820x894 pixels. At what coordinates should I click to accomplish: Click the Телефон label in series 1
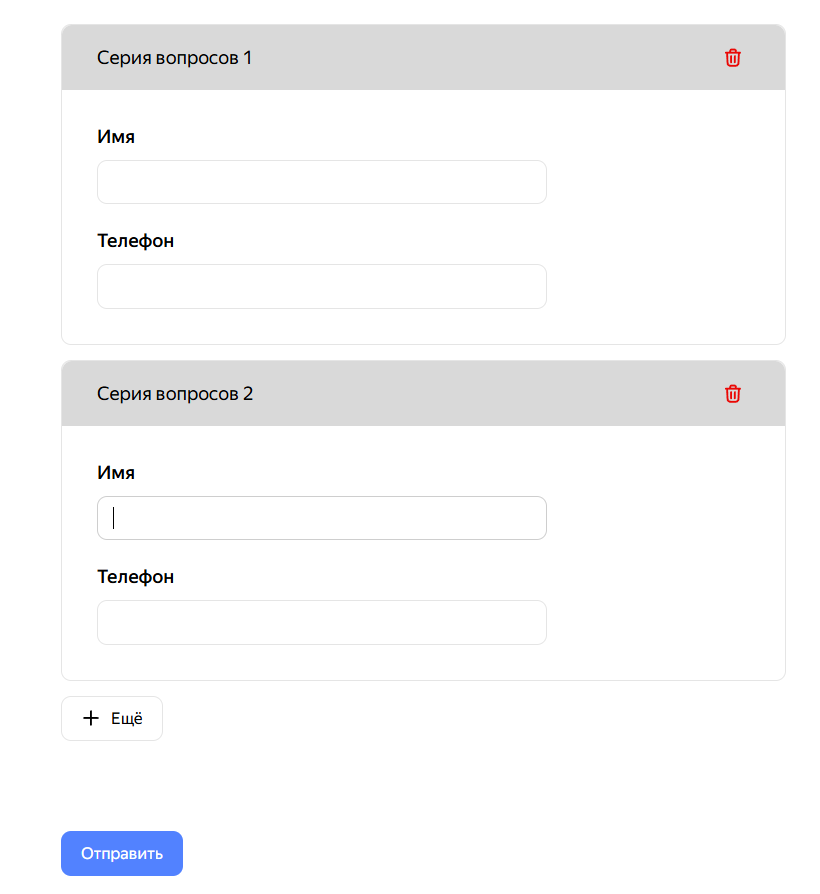[136, 241]
